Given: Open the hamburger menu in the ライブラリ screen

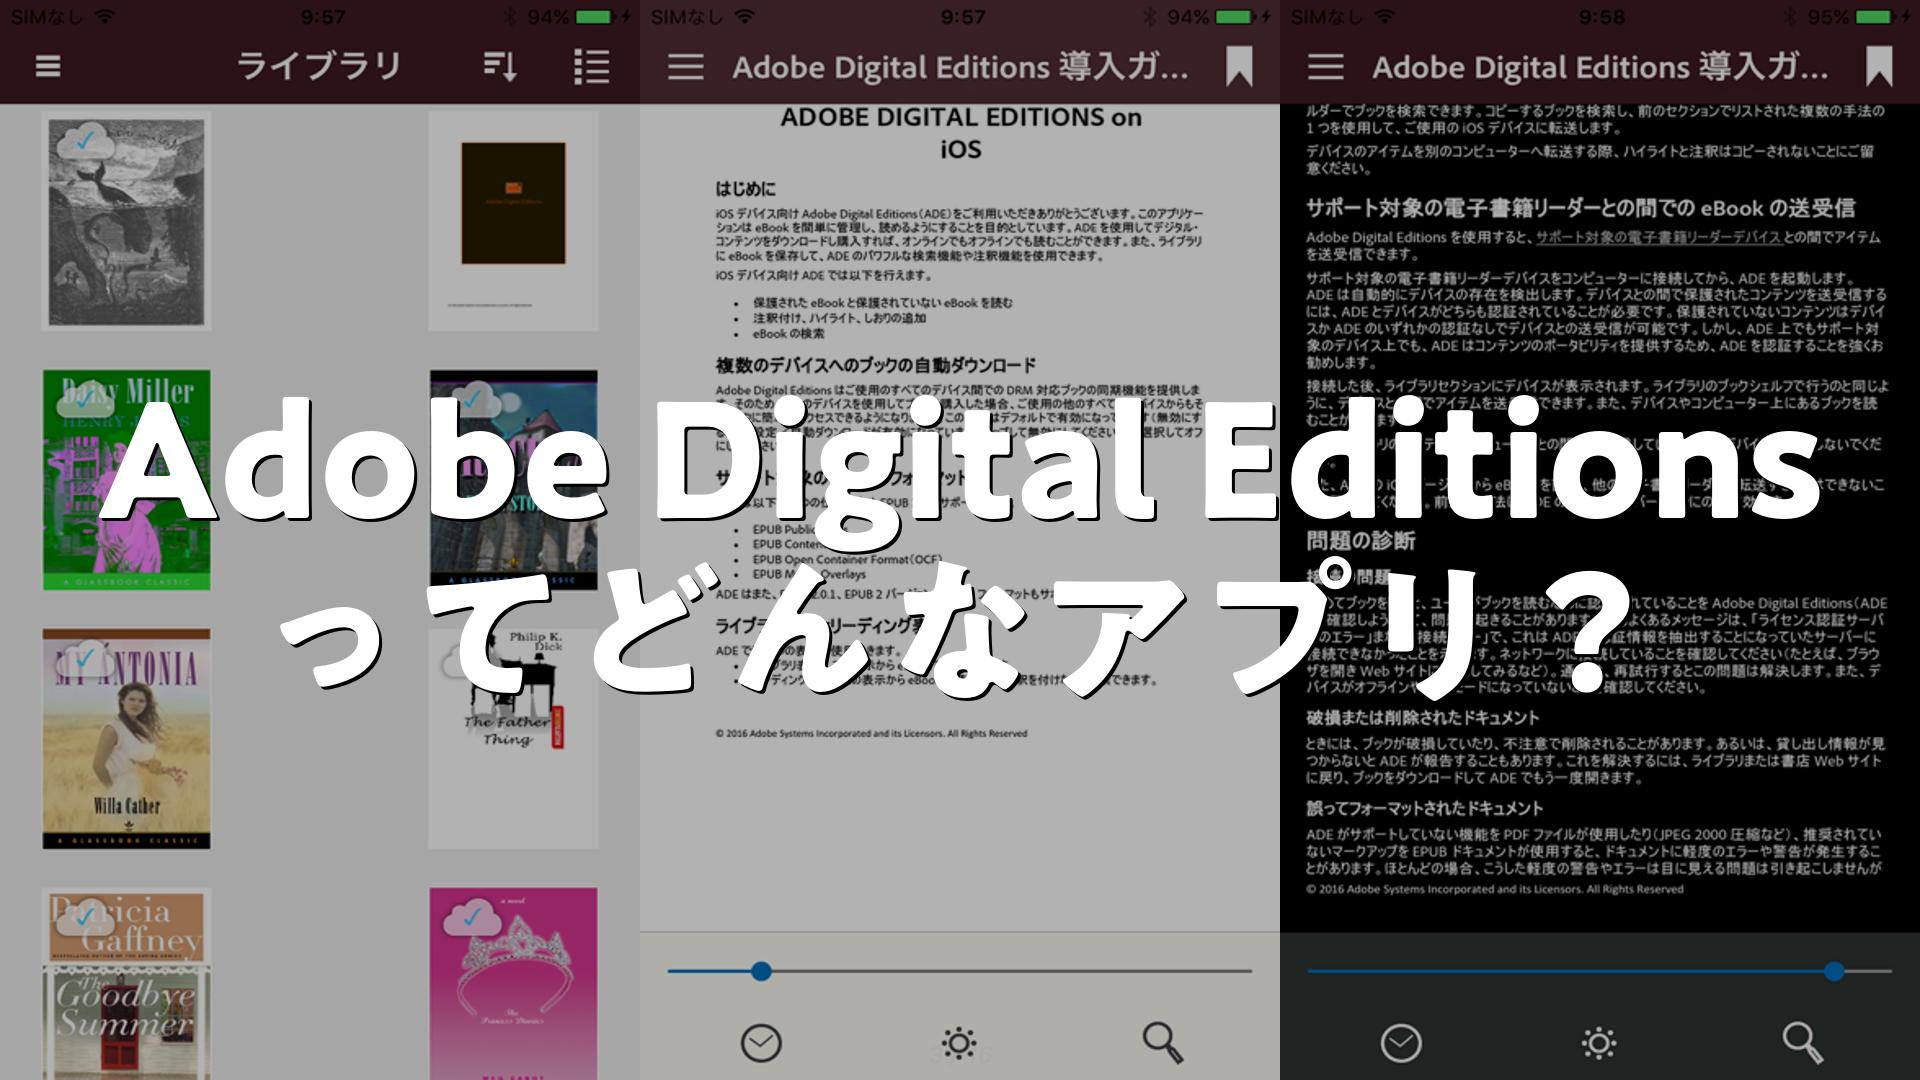Looking at the screenshot, I should [48, 67].
